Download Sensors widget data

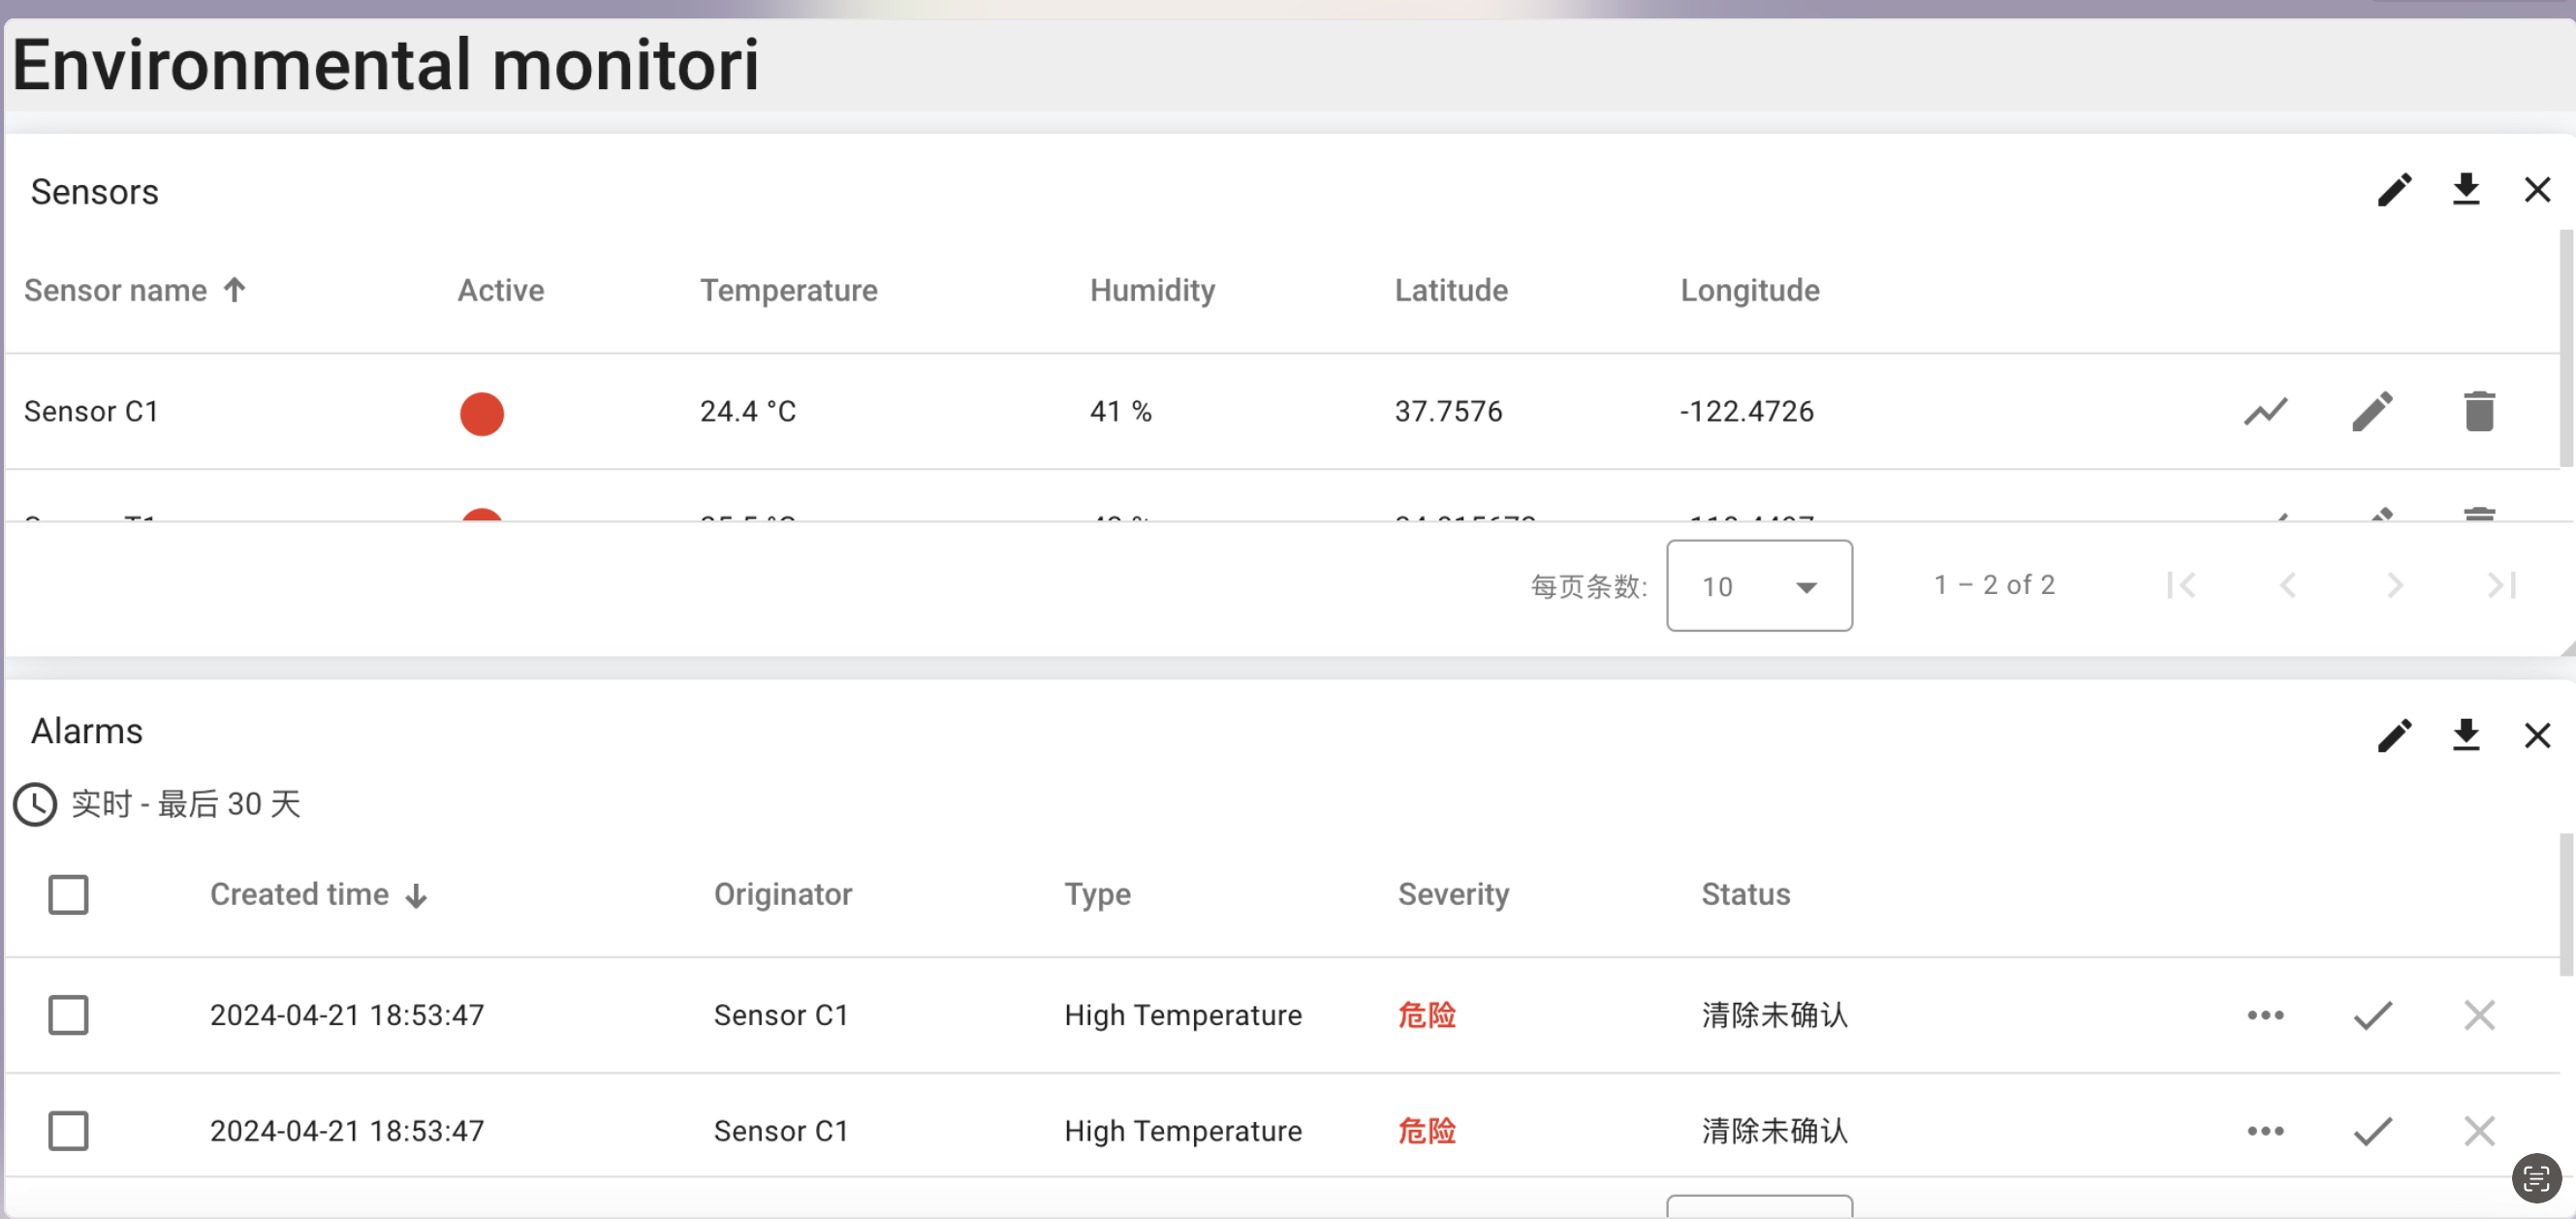2465,190
